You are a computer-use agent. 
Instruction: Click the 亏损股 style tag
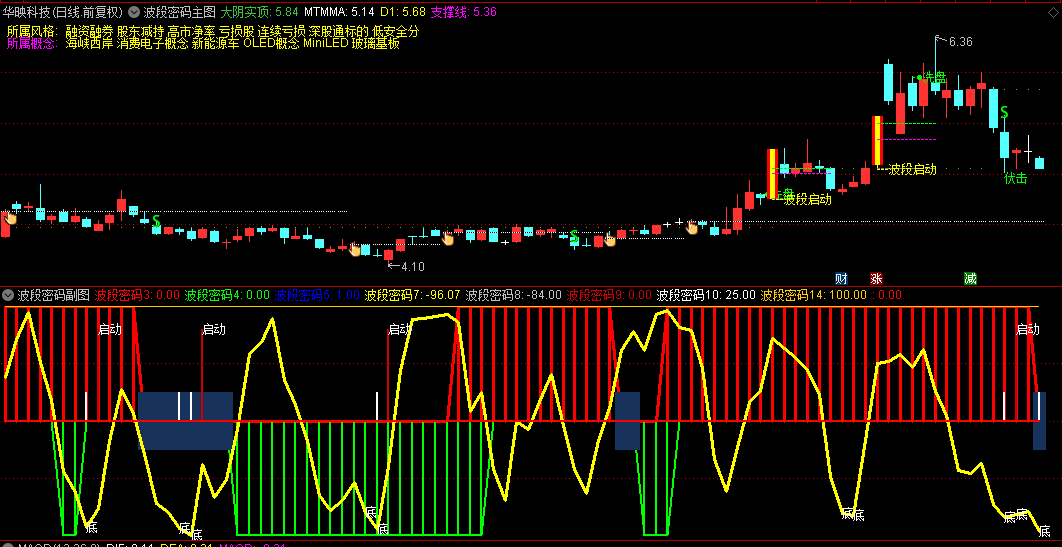tap(236, 31)
